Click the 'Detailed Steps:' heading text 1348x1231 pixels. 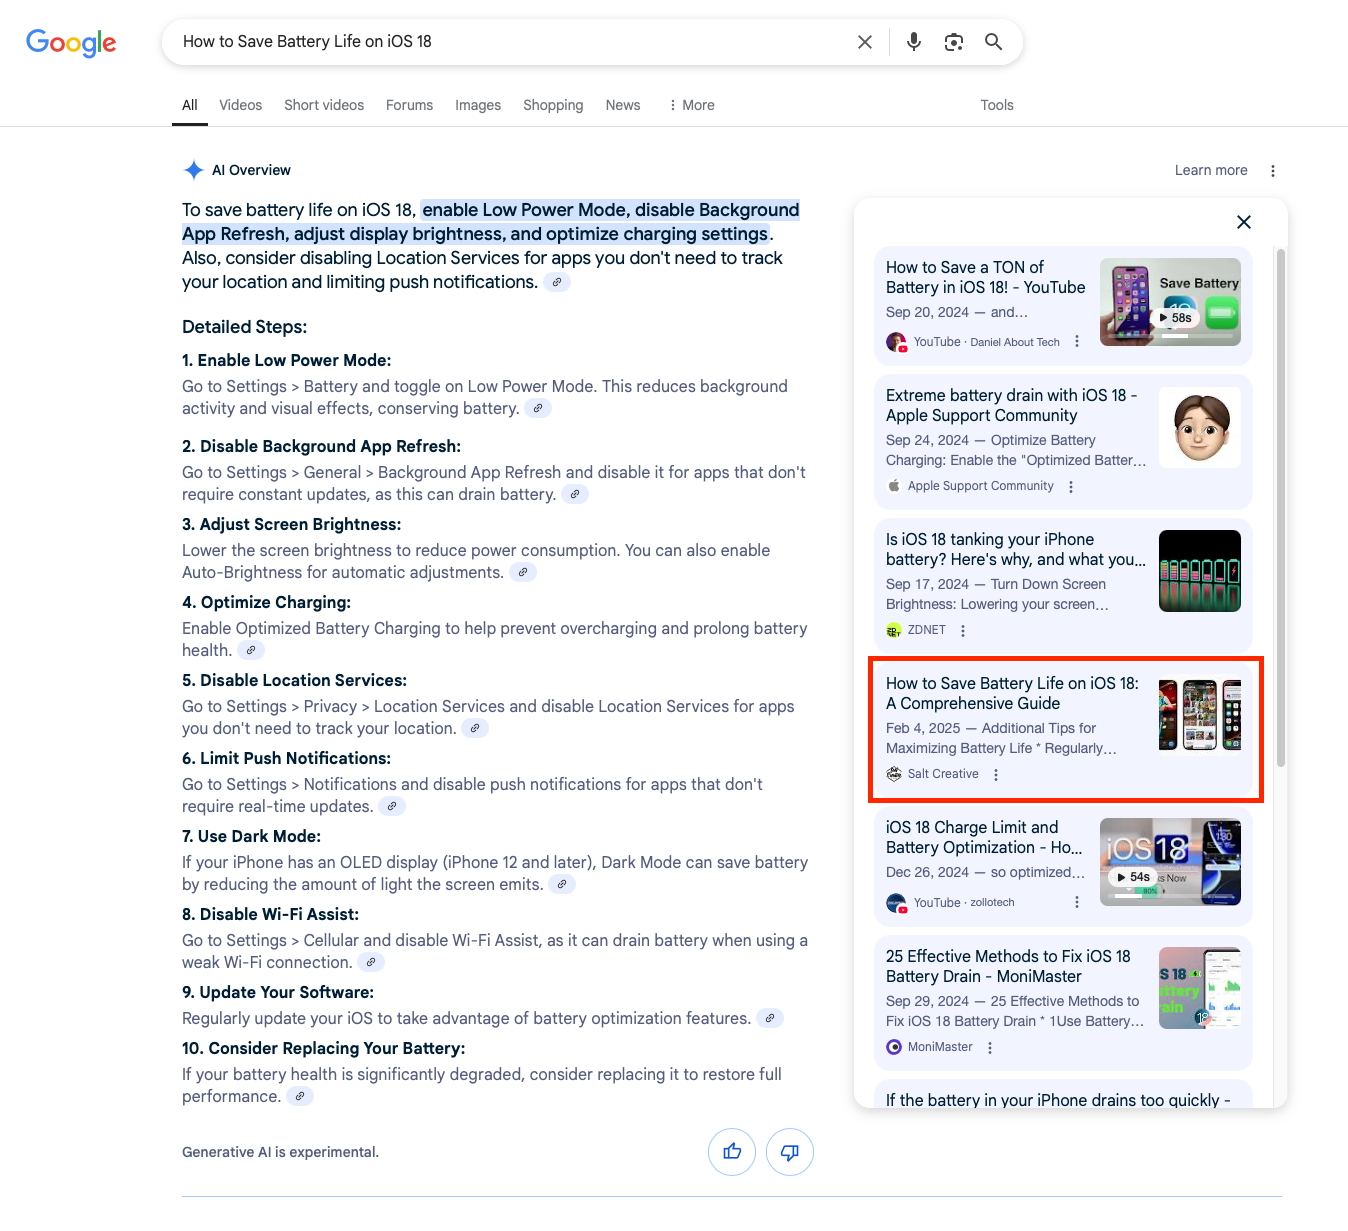[x=245, y=327]
